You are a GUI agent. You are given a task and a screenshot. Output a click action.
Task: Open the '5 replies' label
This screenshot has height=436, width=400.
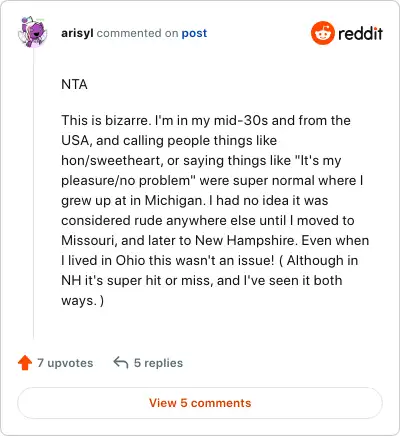pyautogui.click(x=158, y=363)
